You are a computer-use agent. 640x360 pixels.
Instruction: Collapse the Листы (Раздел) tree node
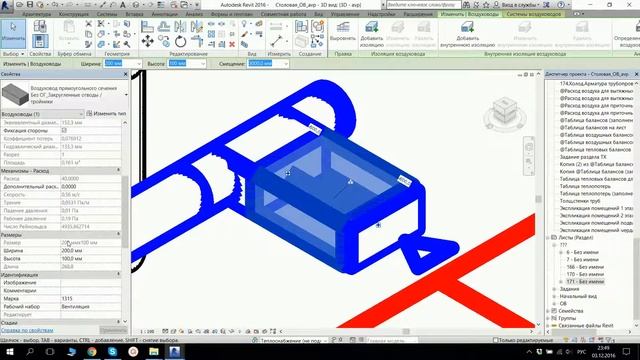[548, 238]
